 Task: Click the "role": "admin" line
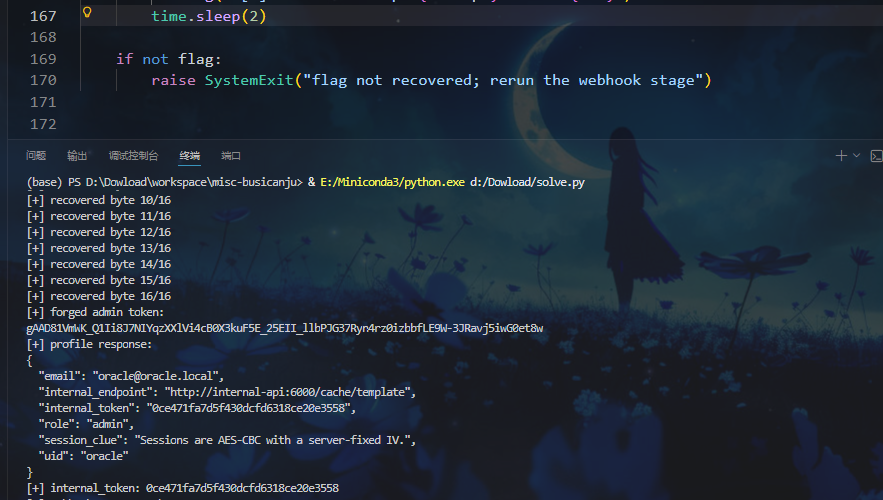tap(86, 424)
